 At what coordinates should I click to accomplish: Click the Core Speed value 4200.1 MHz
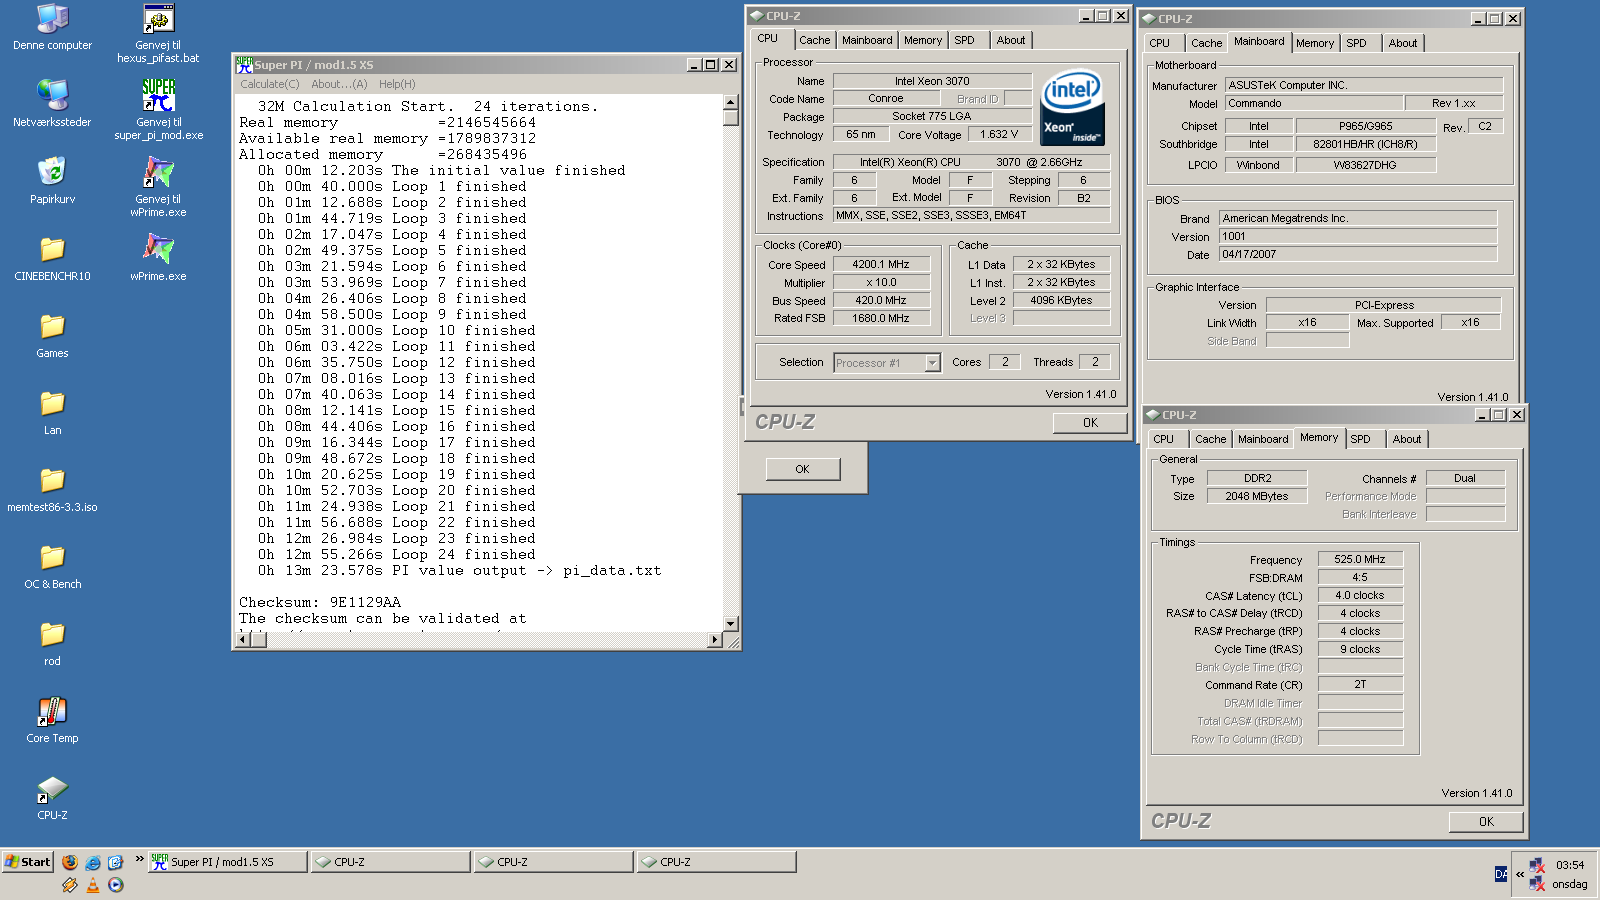point(881,265)
